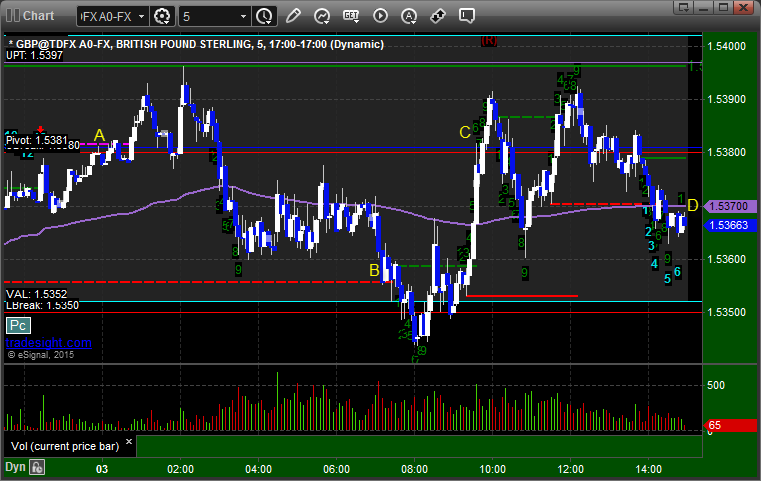This screenshot has height=481, width=761.
Task: Click the yellow B annotation label
Action: point(374,270)
